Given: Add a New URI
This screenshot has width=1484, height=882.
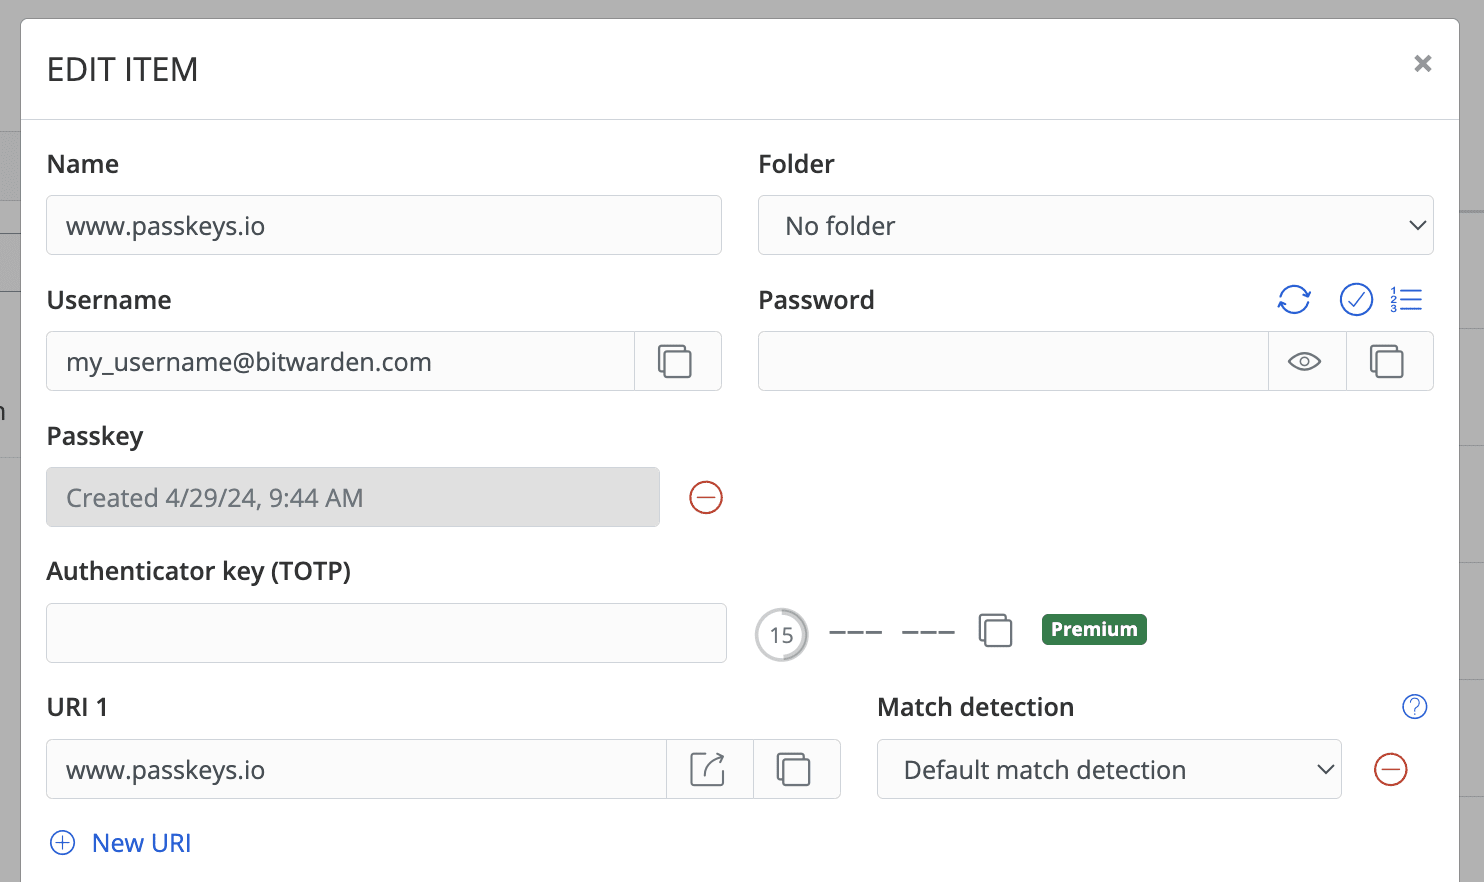Looking at the screenshot, I should tap(121, 843).
